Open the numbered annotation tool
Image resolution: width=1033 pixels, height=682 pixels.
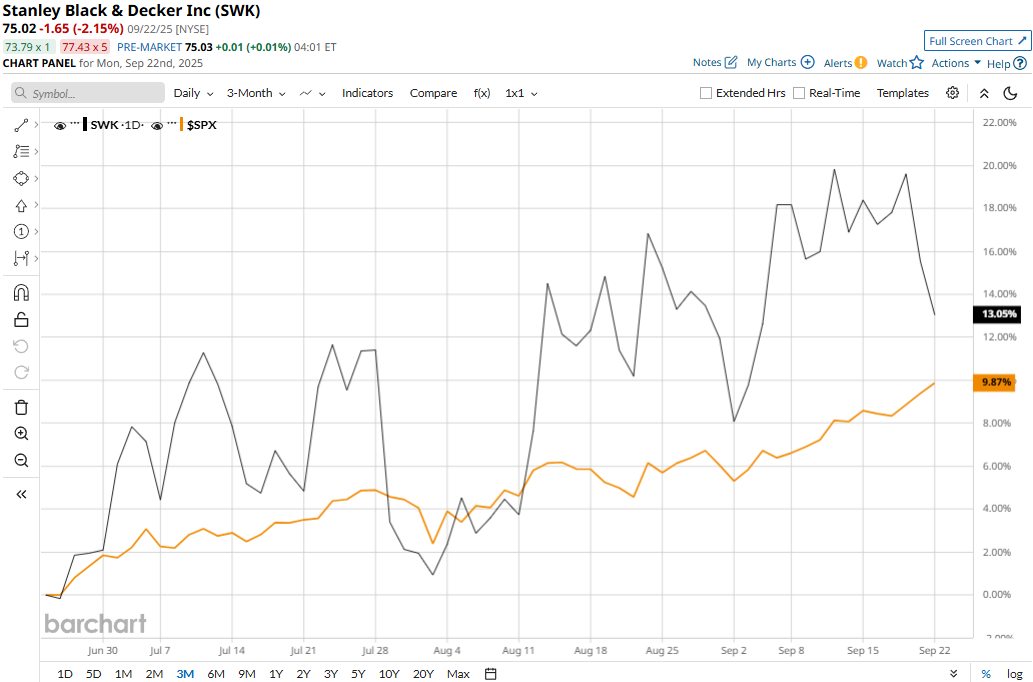tap(21, 231)
